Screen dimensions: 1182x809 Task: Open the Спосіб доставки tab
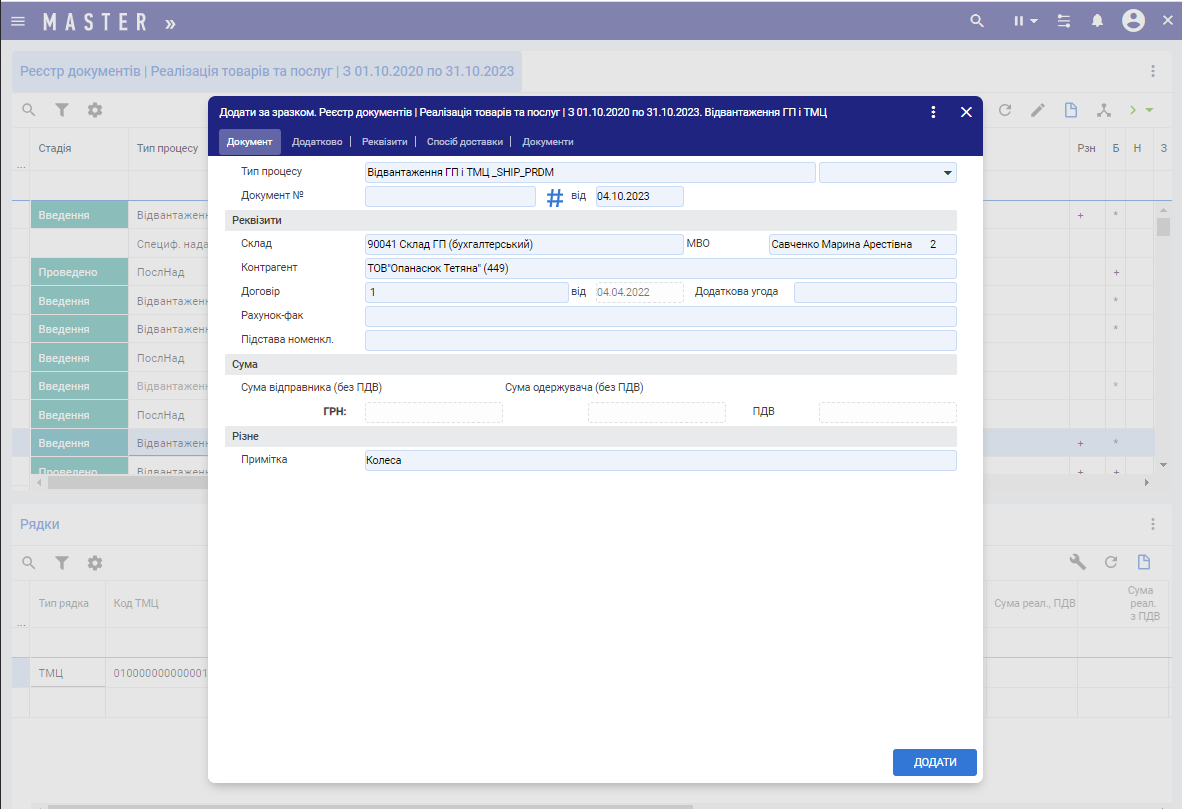click(464, 142)
